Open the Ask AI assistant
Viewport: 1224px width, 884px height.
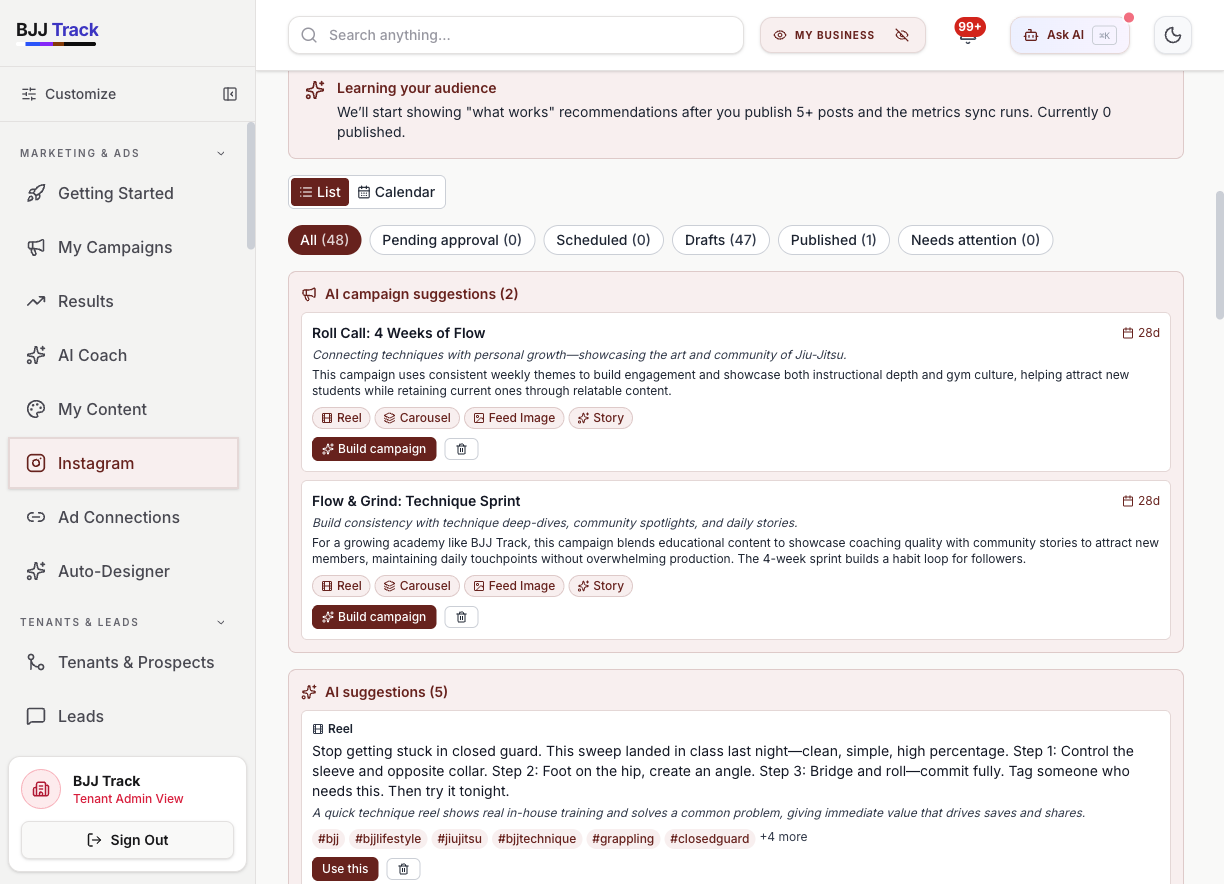tap(1069, 35)
